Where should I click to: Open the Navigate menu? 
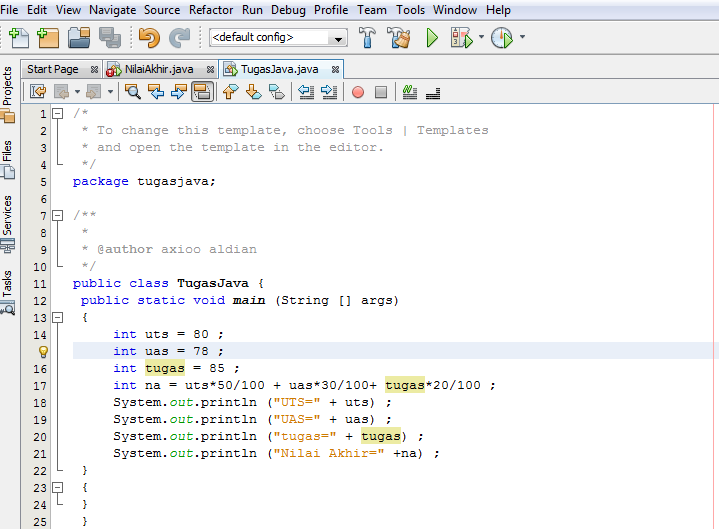click(112, 10)
